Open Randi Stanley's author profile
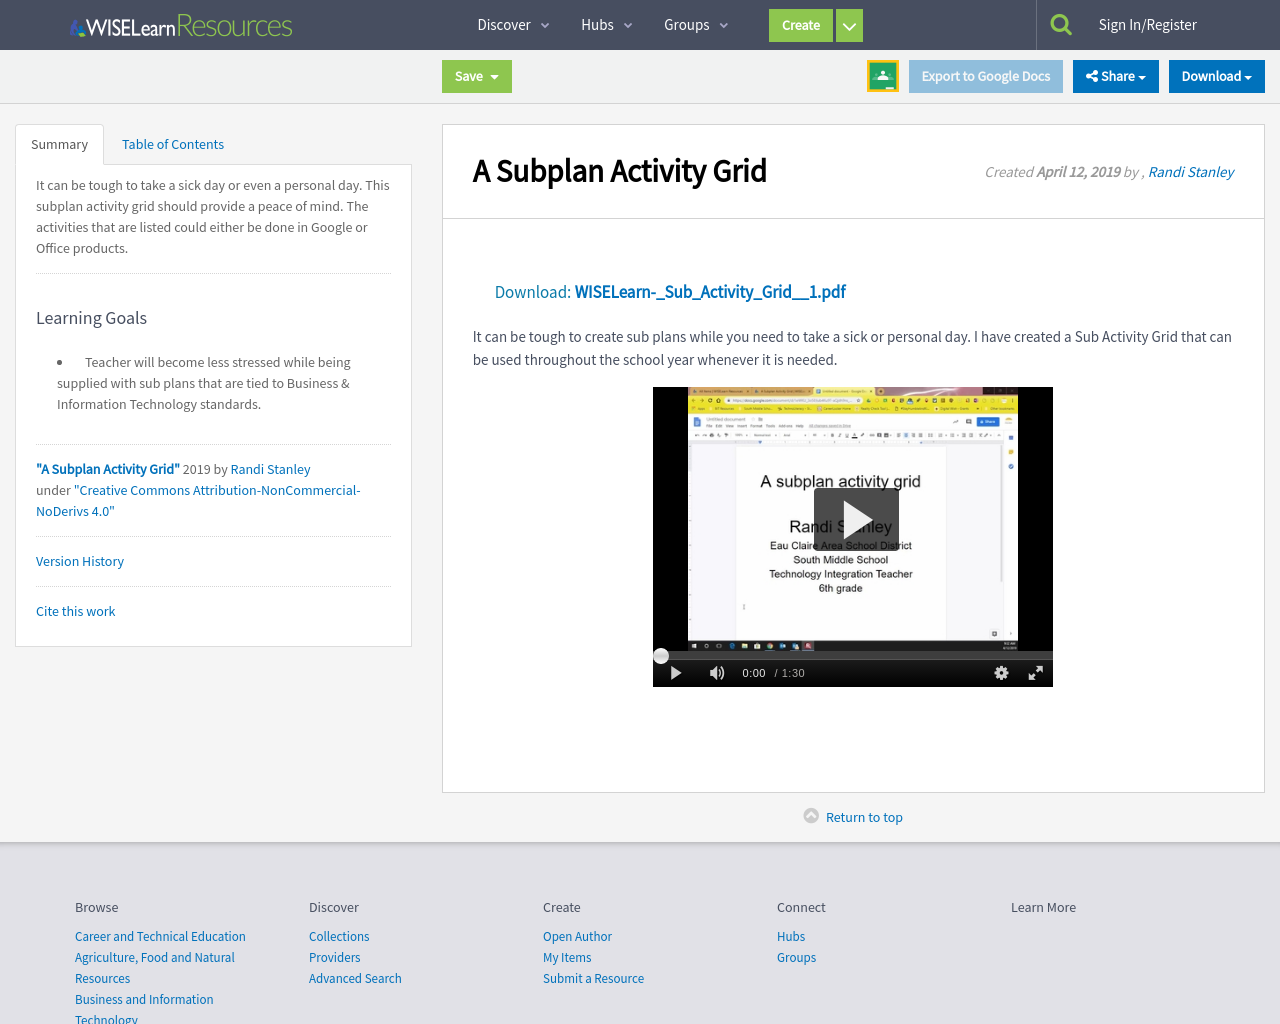1280x1024 pixels. tap(1190, 170)
